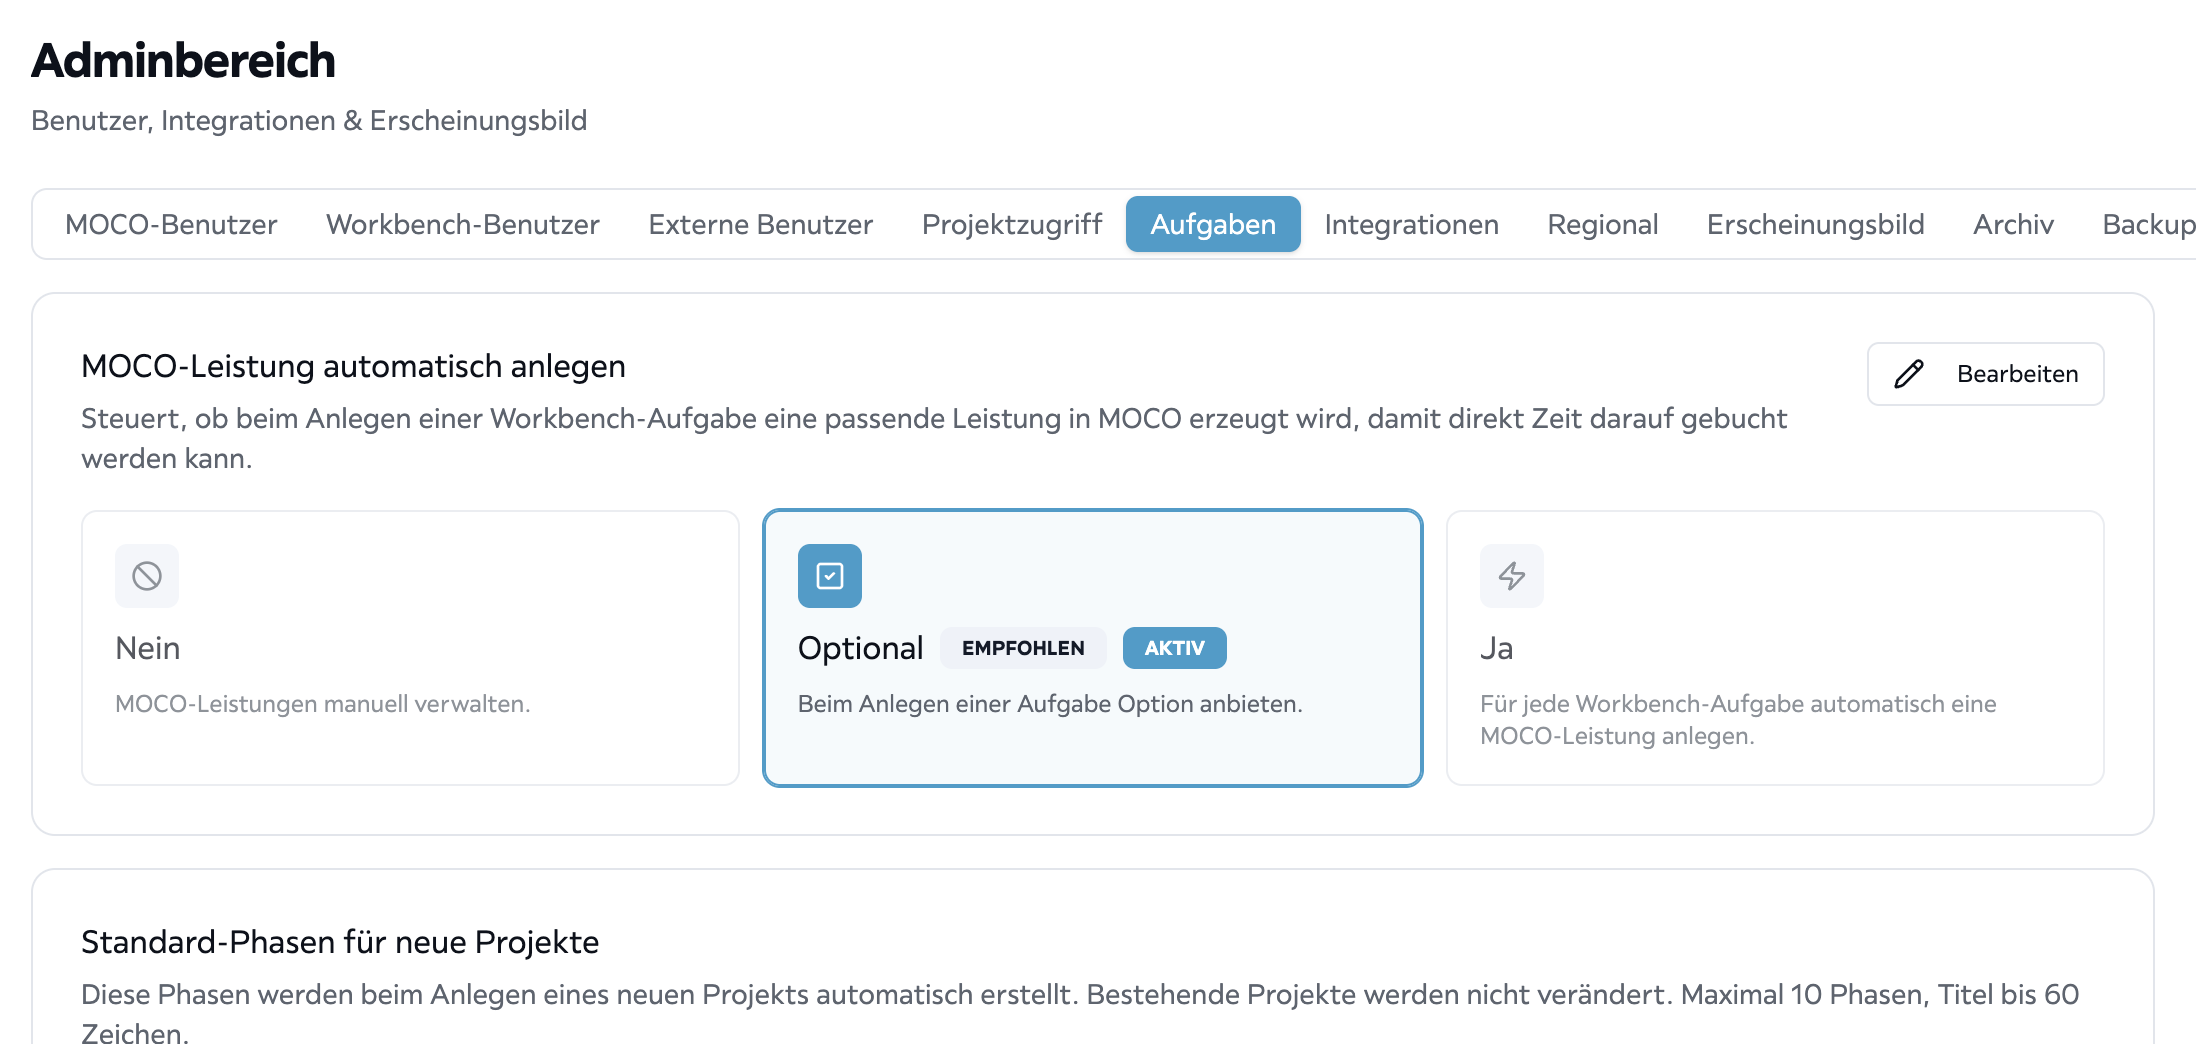Click the AKTIV status badge
2196x1044 pixels.
(x=1175, y=648)
